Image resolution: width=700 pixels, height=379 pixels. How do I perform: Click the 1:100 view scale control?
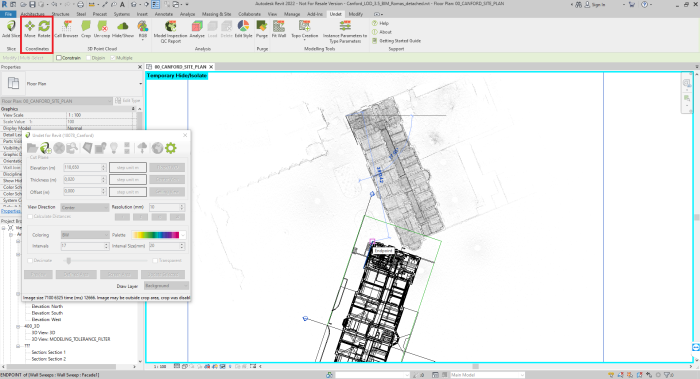160,367
